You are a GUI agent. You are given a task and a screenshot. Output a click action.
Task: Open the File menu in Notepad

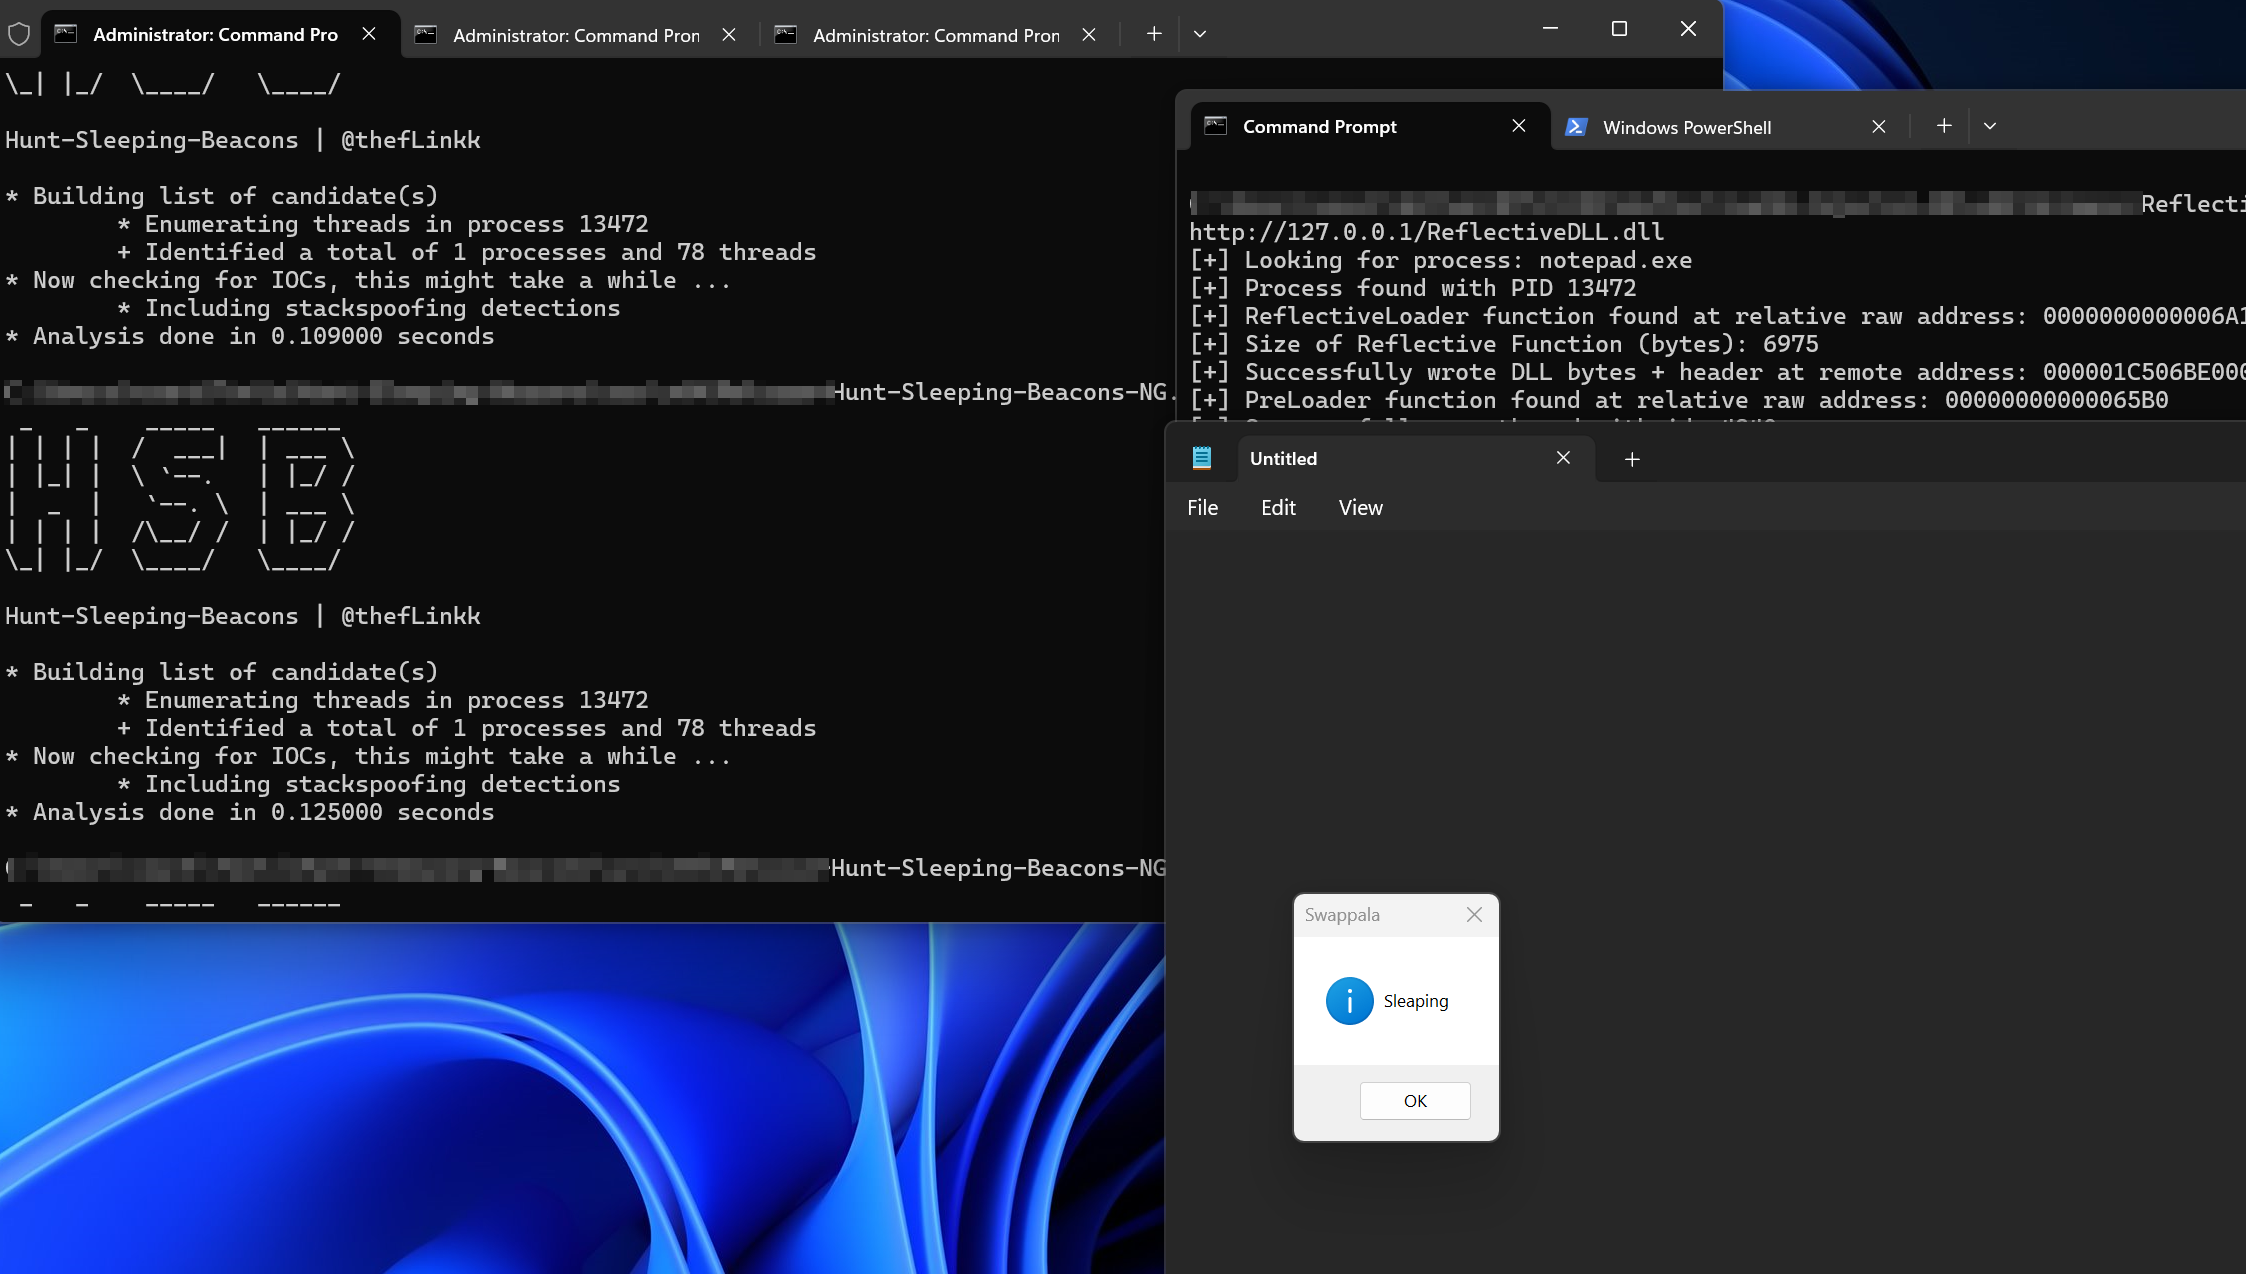click(1202, 507)
